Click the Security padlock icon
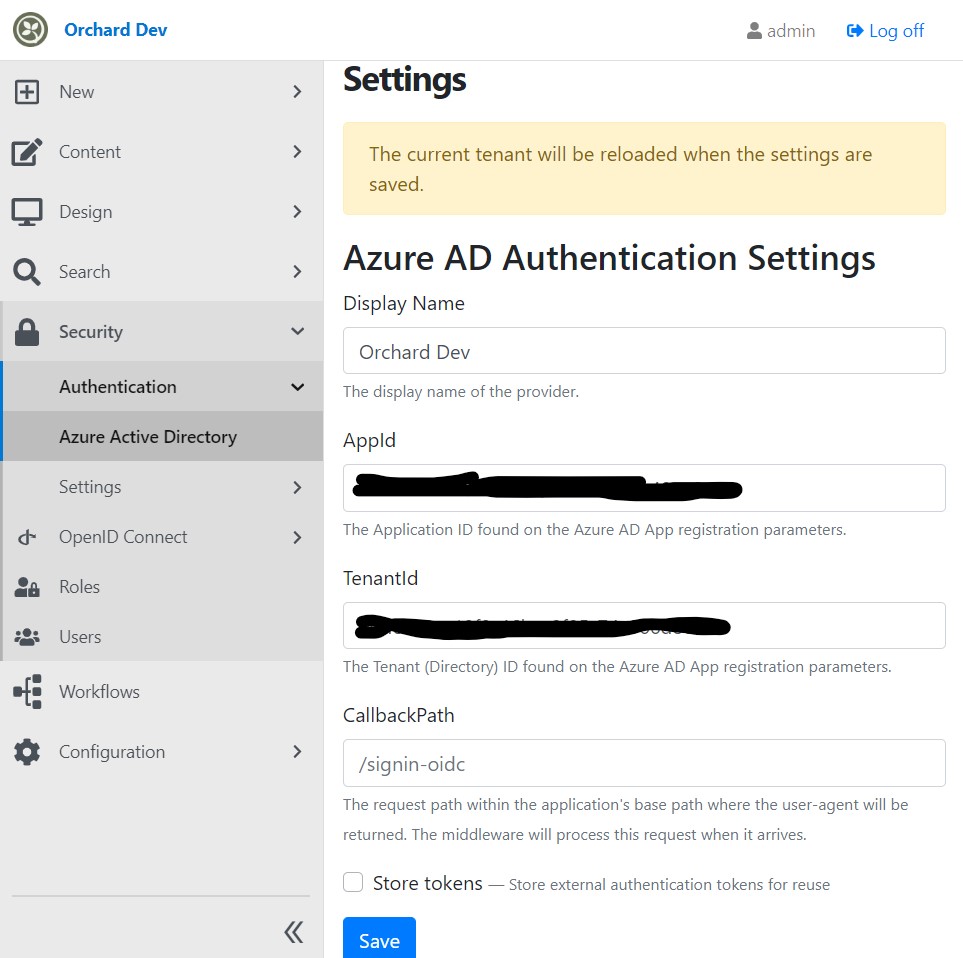This screenshot has height=958, width=963. tap(26, 332)
